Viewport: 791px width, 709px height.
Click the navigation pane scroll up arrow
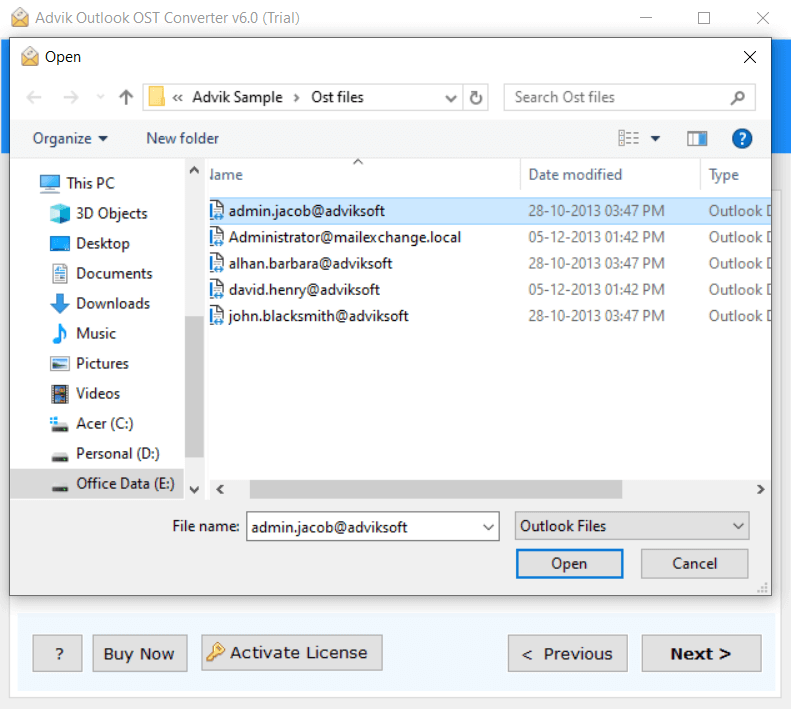(x=194, y=171)
